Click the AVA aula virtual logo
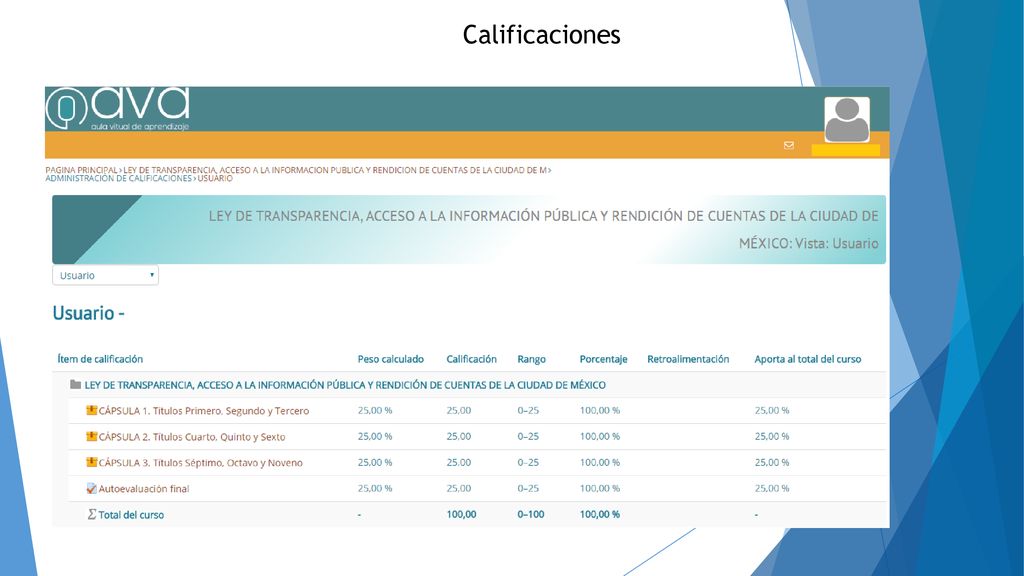Screen dimensions: 1024x576 click(x=118, y=108)
